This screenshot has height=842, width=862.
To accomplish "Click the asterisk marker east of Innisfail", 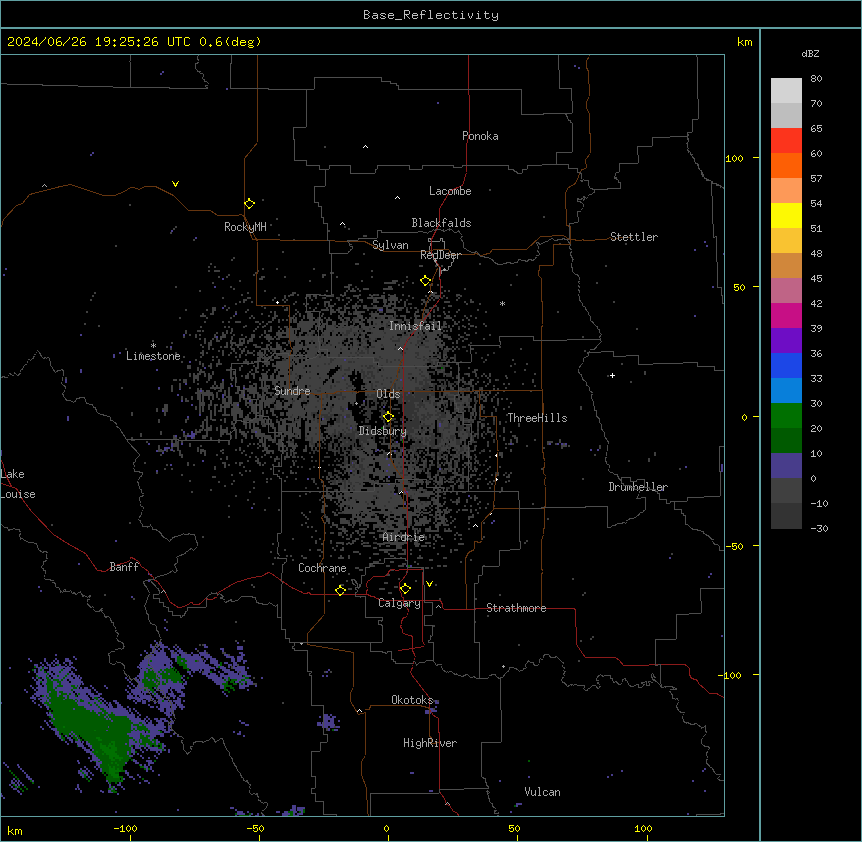I will click(502, 303).
